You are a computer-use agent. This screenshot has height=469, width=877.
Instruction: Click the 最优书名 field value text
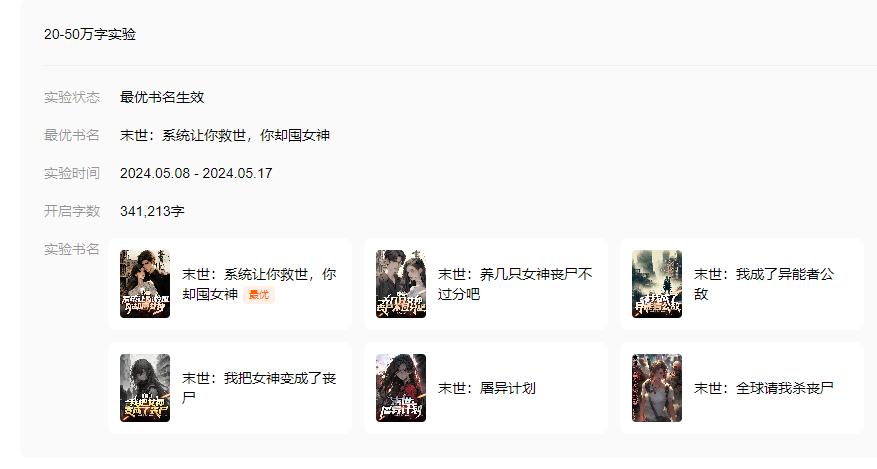225,135
